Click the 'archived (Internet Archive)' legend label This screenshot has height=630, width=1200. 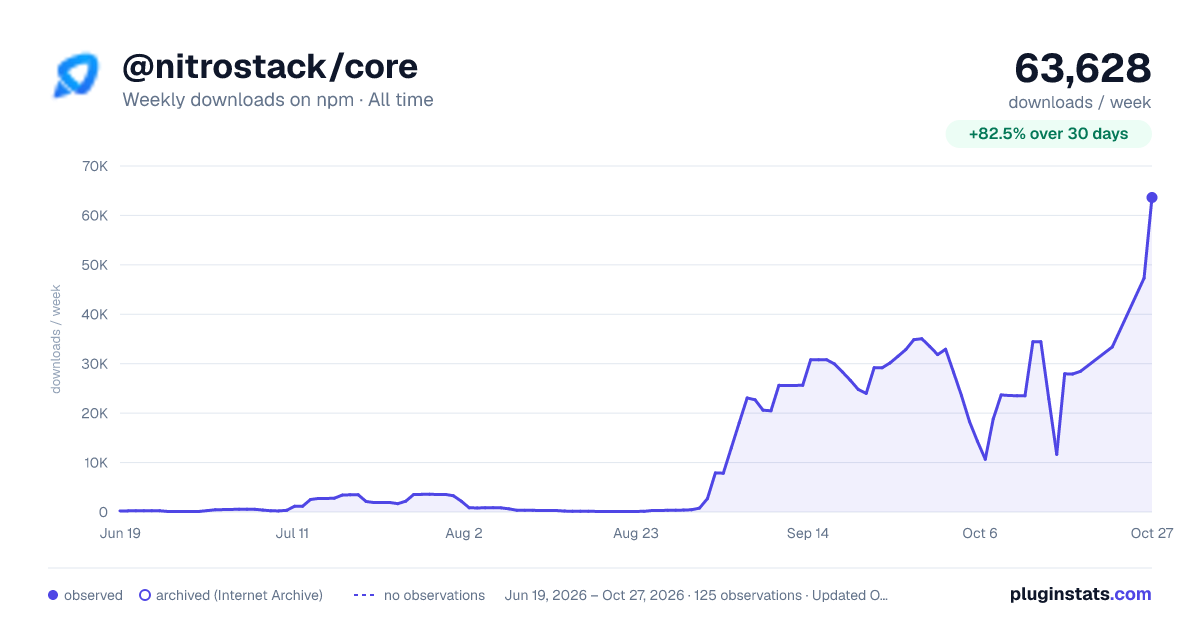239,595
